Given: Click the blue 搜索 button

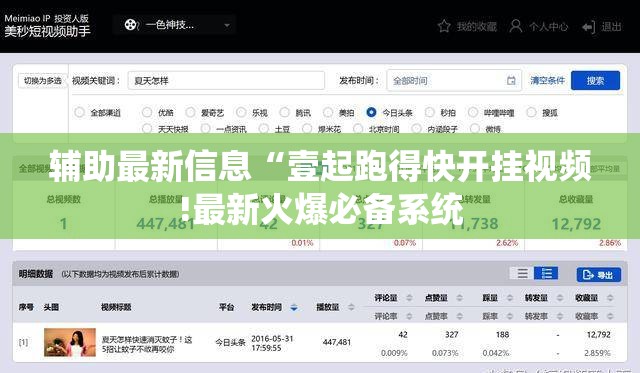Looking at the screenshot, I should pyautogui.click(x=595, y=80).
